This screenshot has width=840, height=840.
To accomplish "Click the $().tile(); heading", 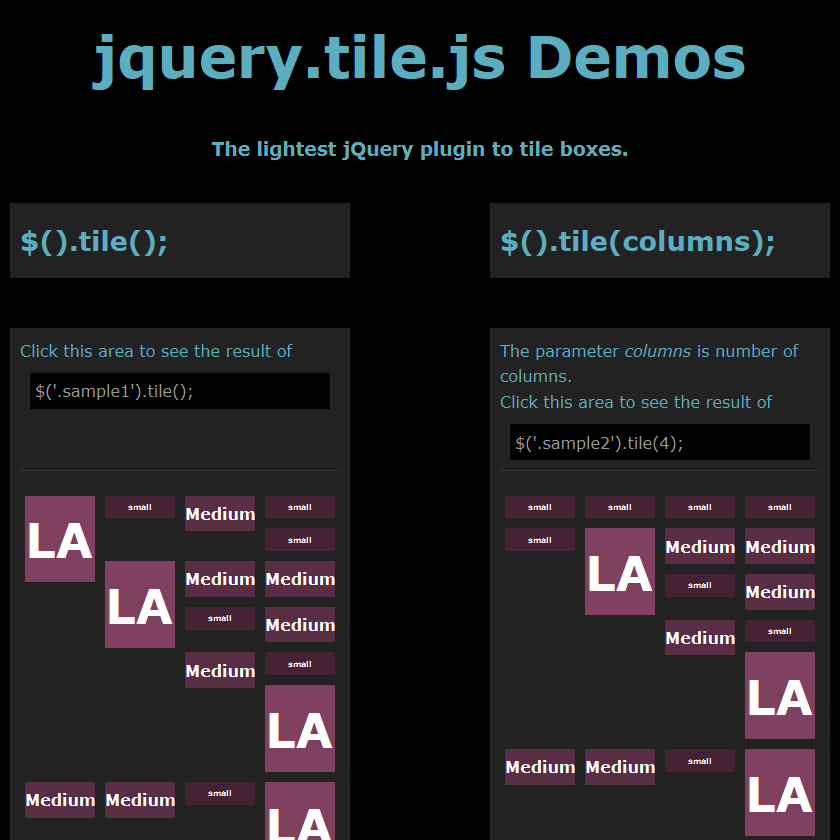I will click(x=96, y=241).
